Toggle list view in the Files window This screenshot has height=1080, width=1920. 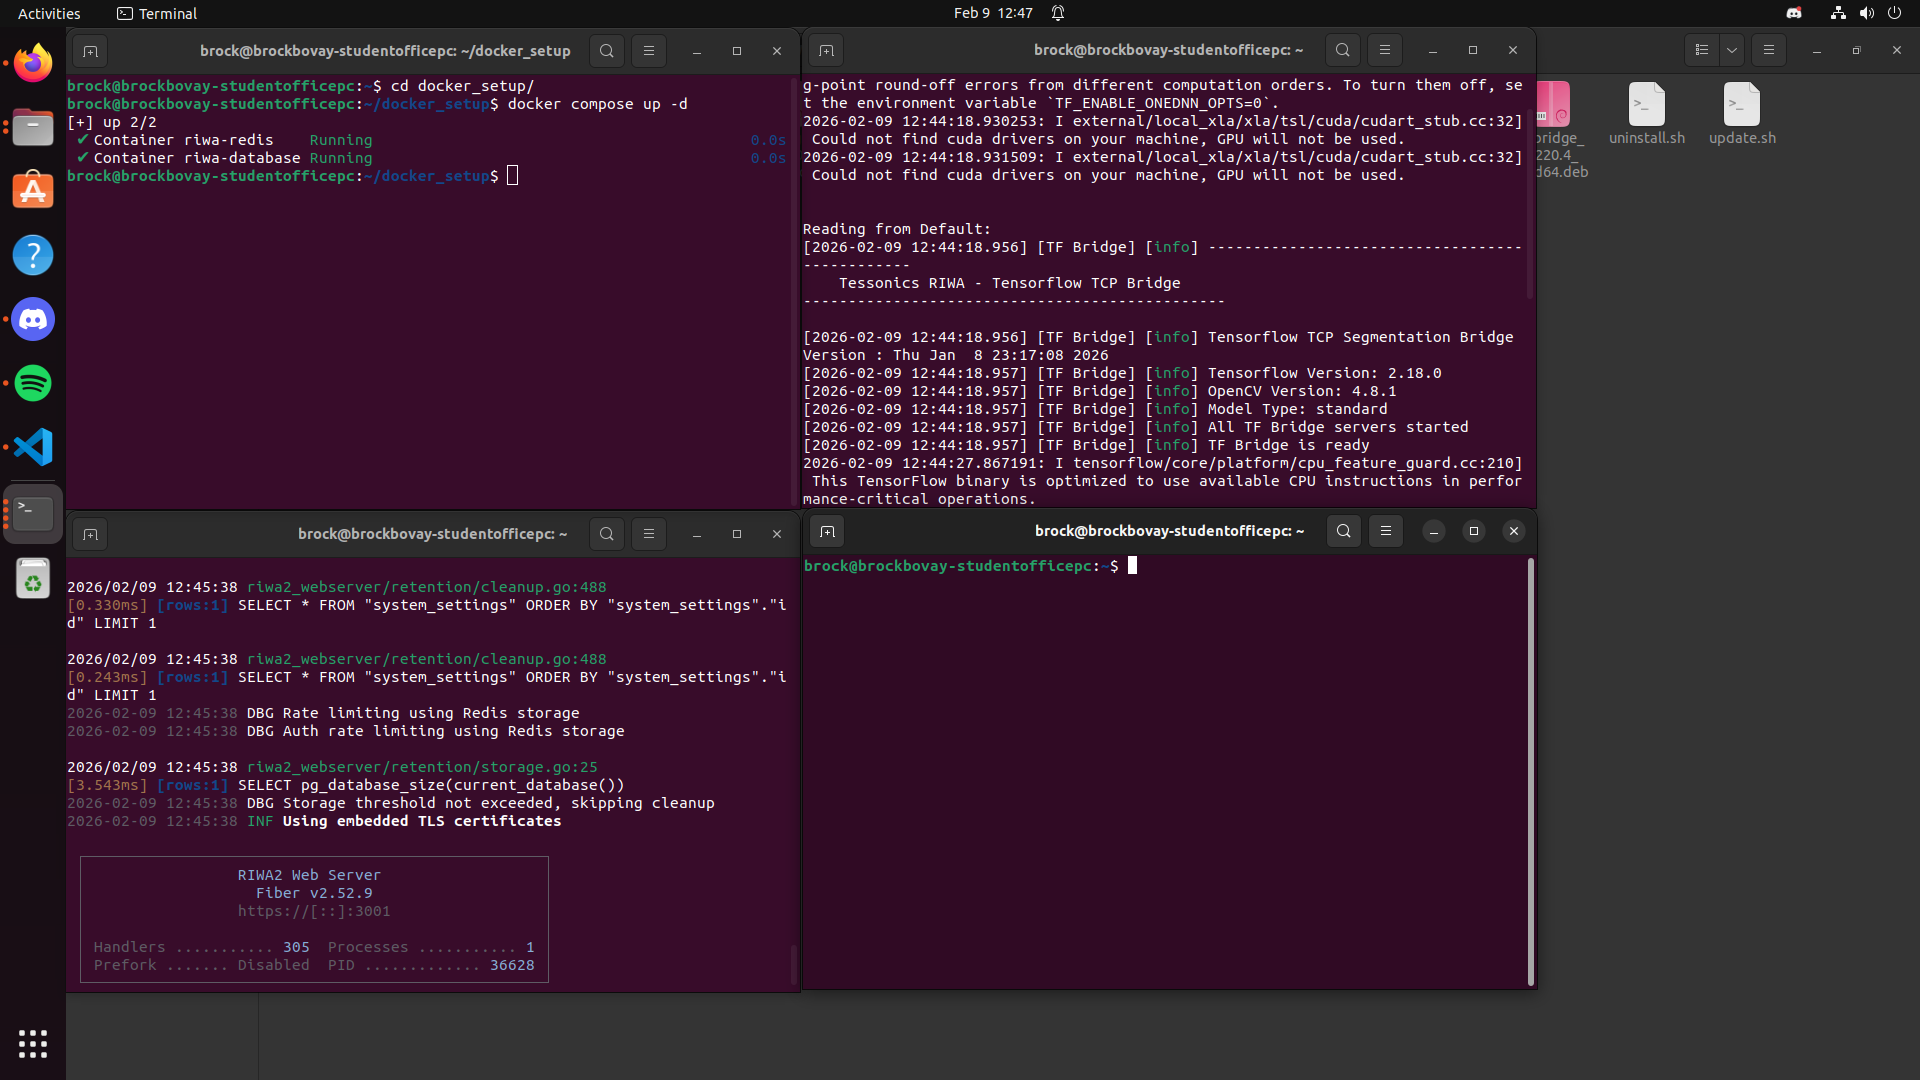(x=1702, y=50)
